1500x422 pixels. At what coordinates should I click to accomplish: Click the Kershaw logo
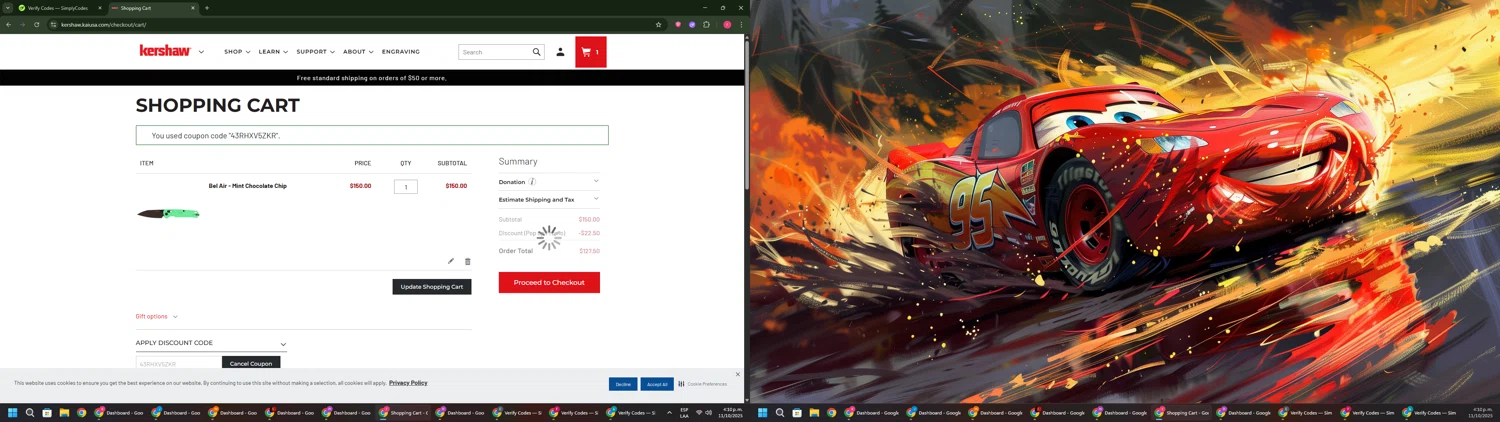[x=165, y=51]
